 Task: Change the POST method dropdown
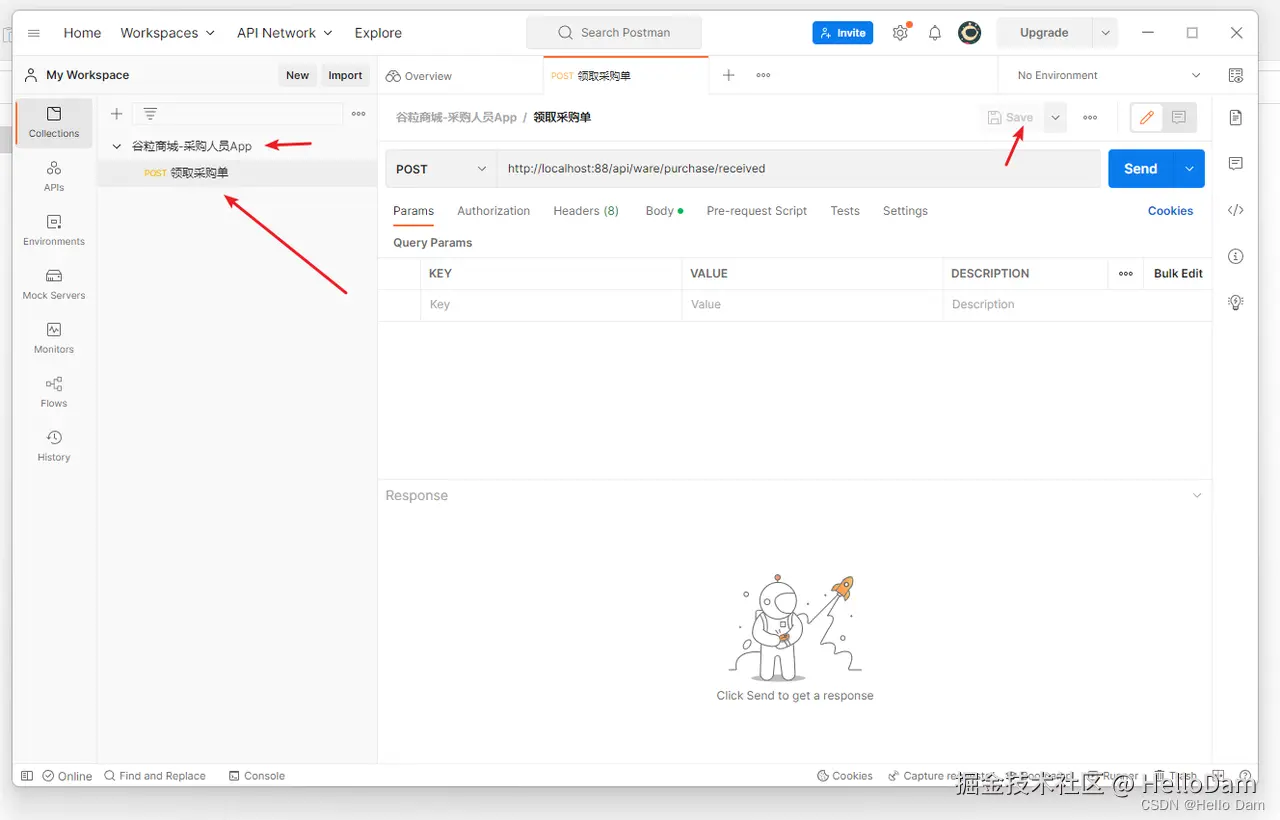[441, 169]
